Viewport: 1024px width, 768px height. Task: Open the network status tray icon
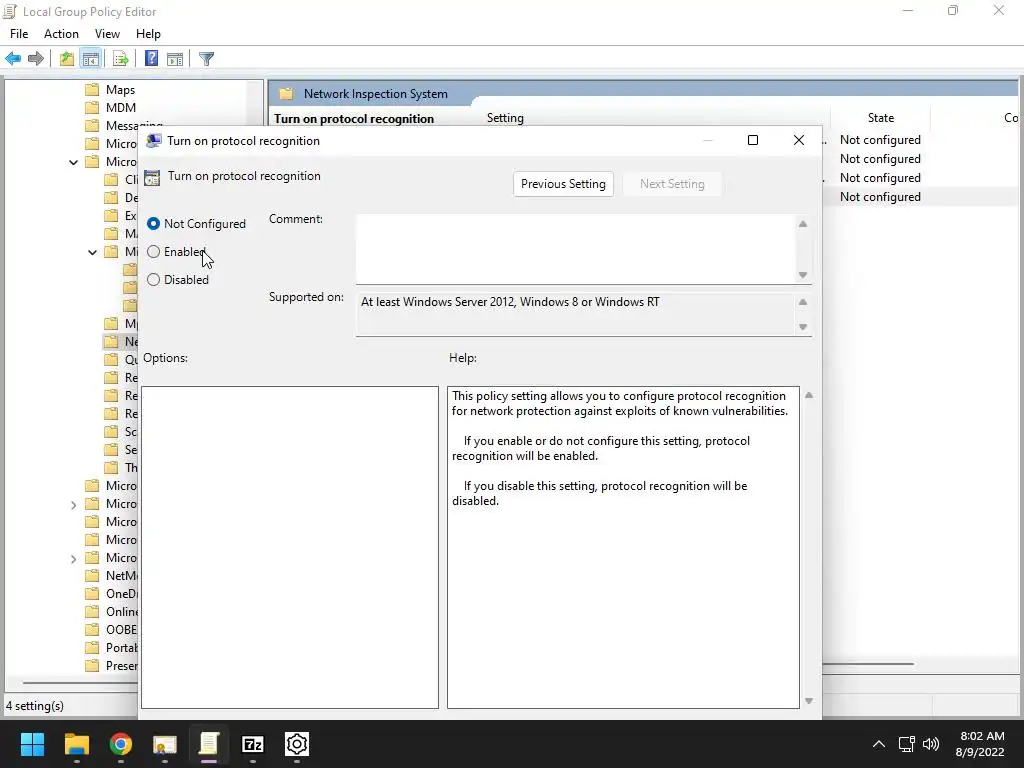click(x=906, y=744)
